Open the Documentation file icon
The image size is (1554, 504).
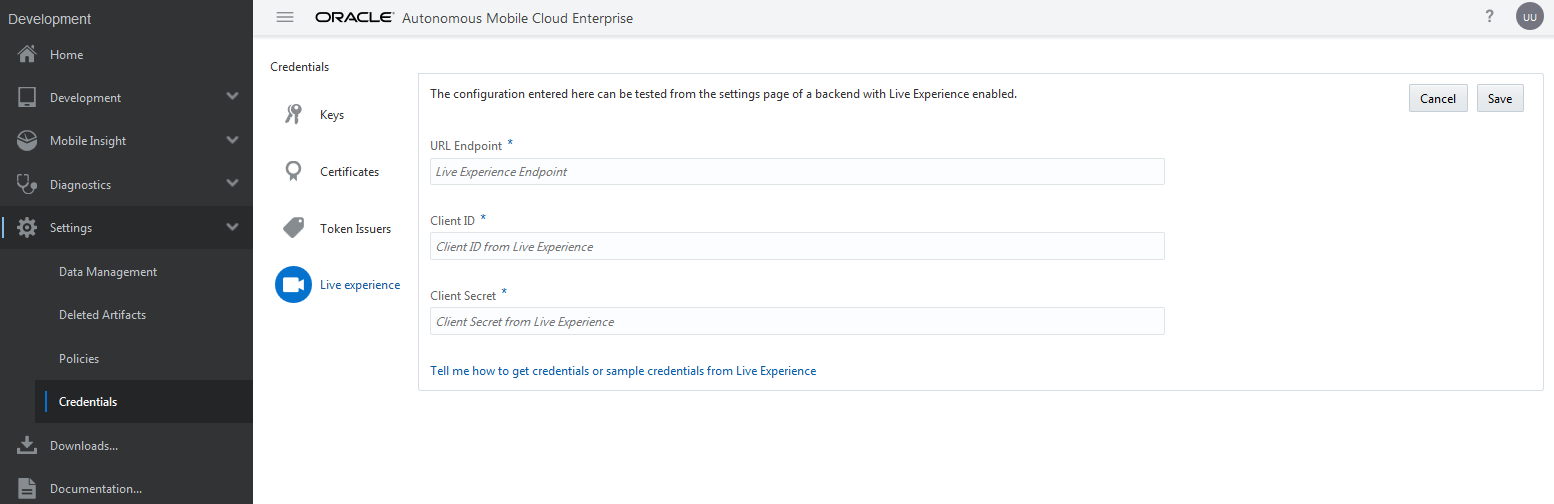(28, 489)
